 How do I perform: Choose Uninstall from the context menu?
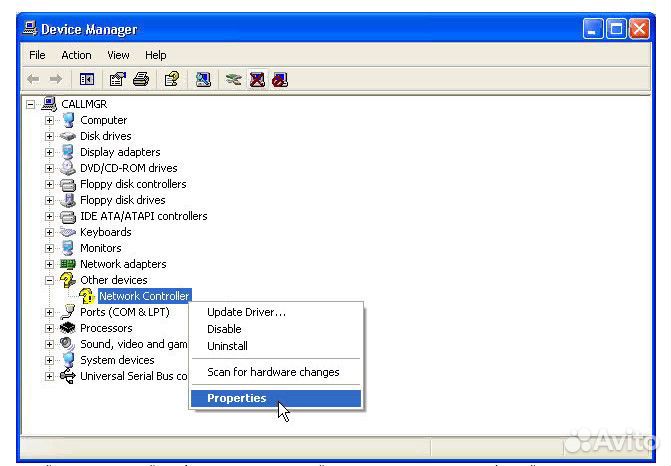pyautogui.click(x=227, y=346)
